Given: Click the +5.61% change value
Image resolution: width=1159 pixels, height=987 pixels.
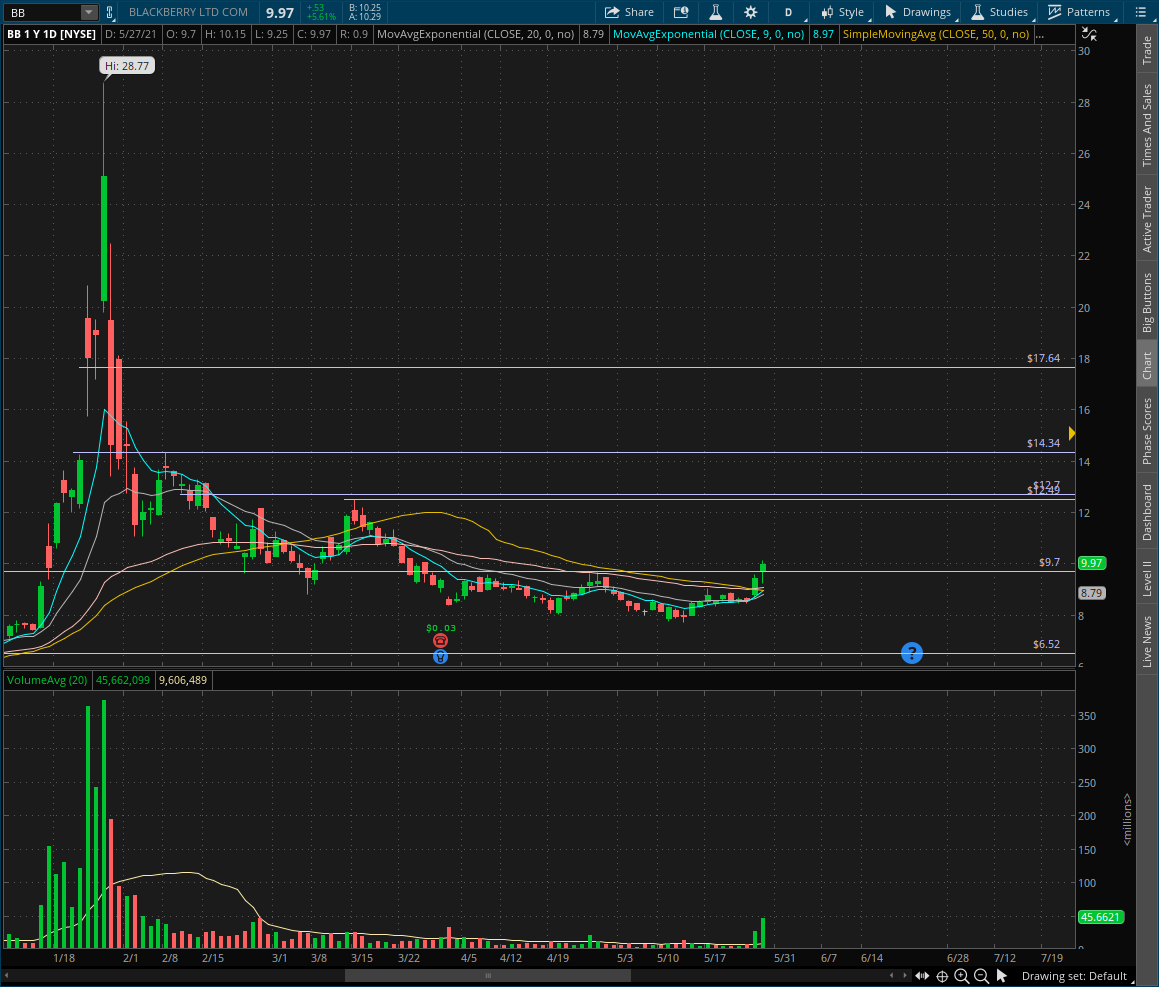Looking at the screenshot, I should pos(322,17).
